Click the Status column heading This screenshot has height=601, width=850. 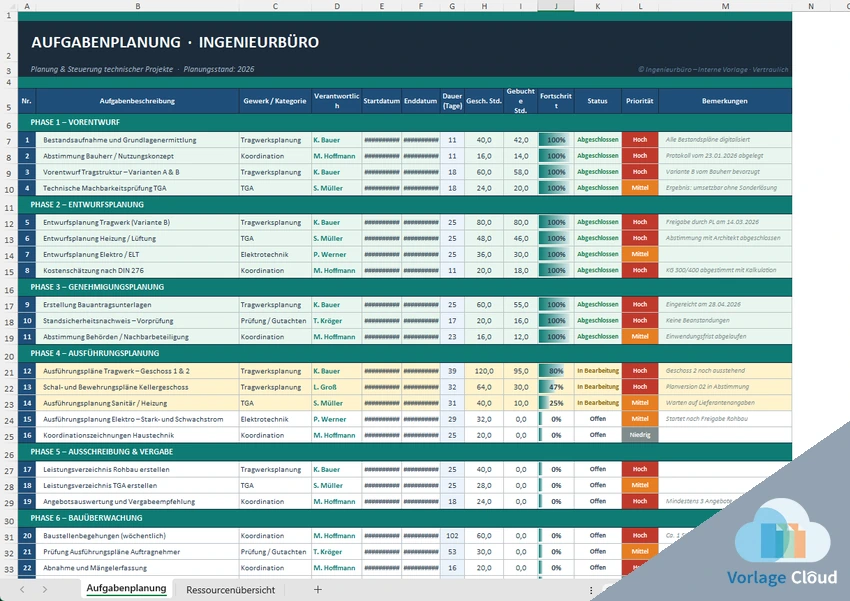coord(597,101)
